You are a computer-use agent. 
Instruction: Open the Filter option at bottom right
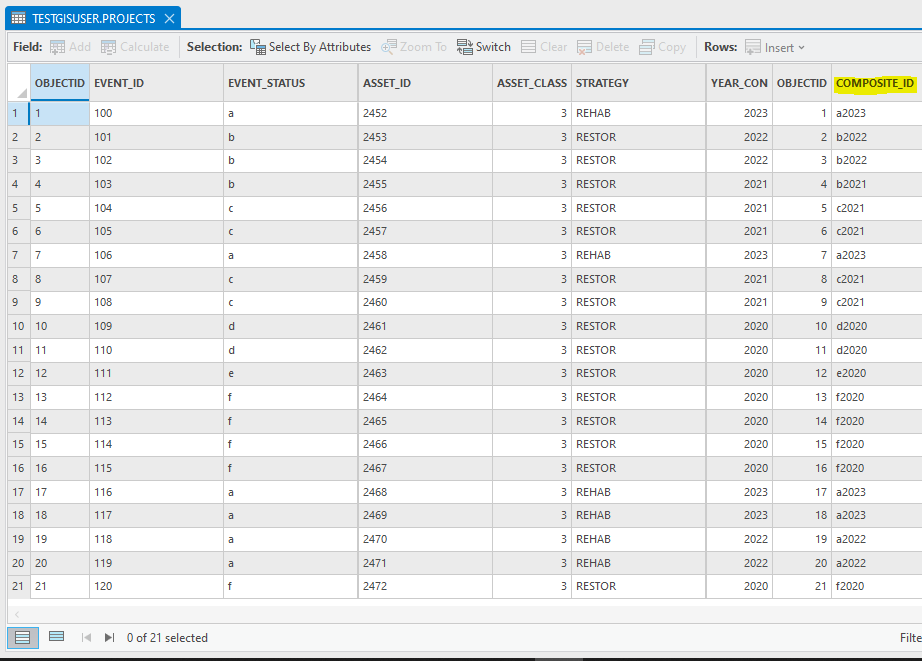click(910, 637)
